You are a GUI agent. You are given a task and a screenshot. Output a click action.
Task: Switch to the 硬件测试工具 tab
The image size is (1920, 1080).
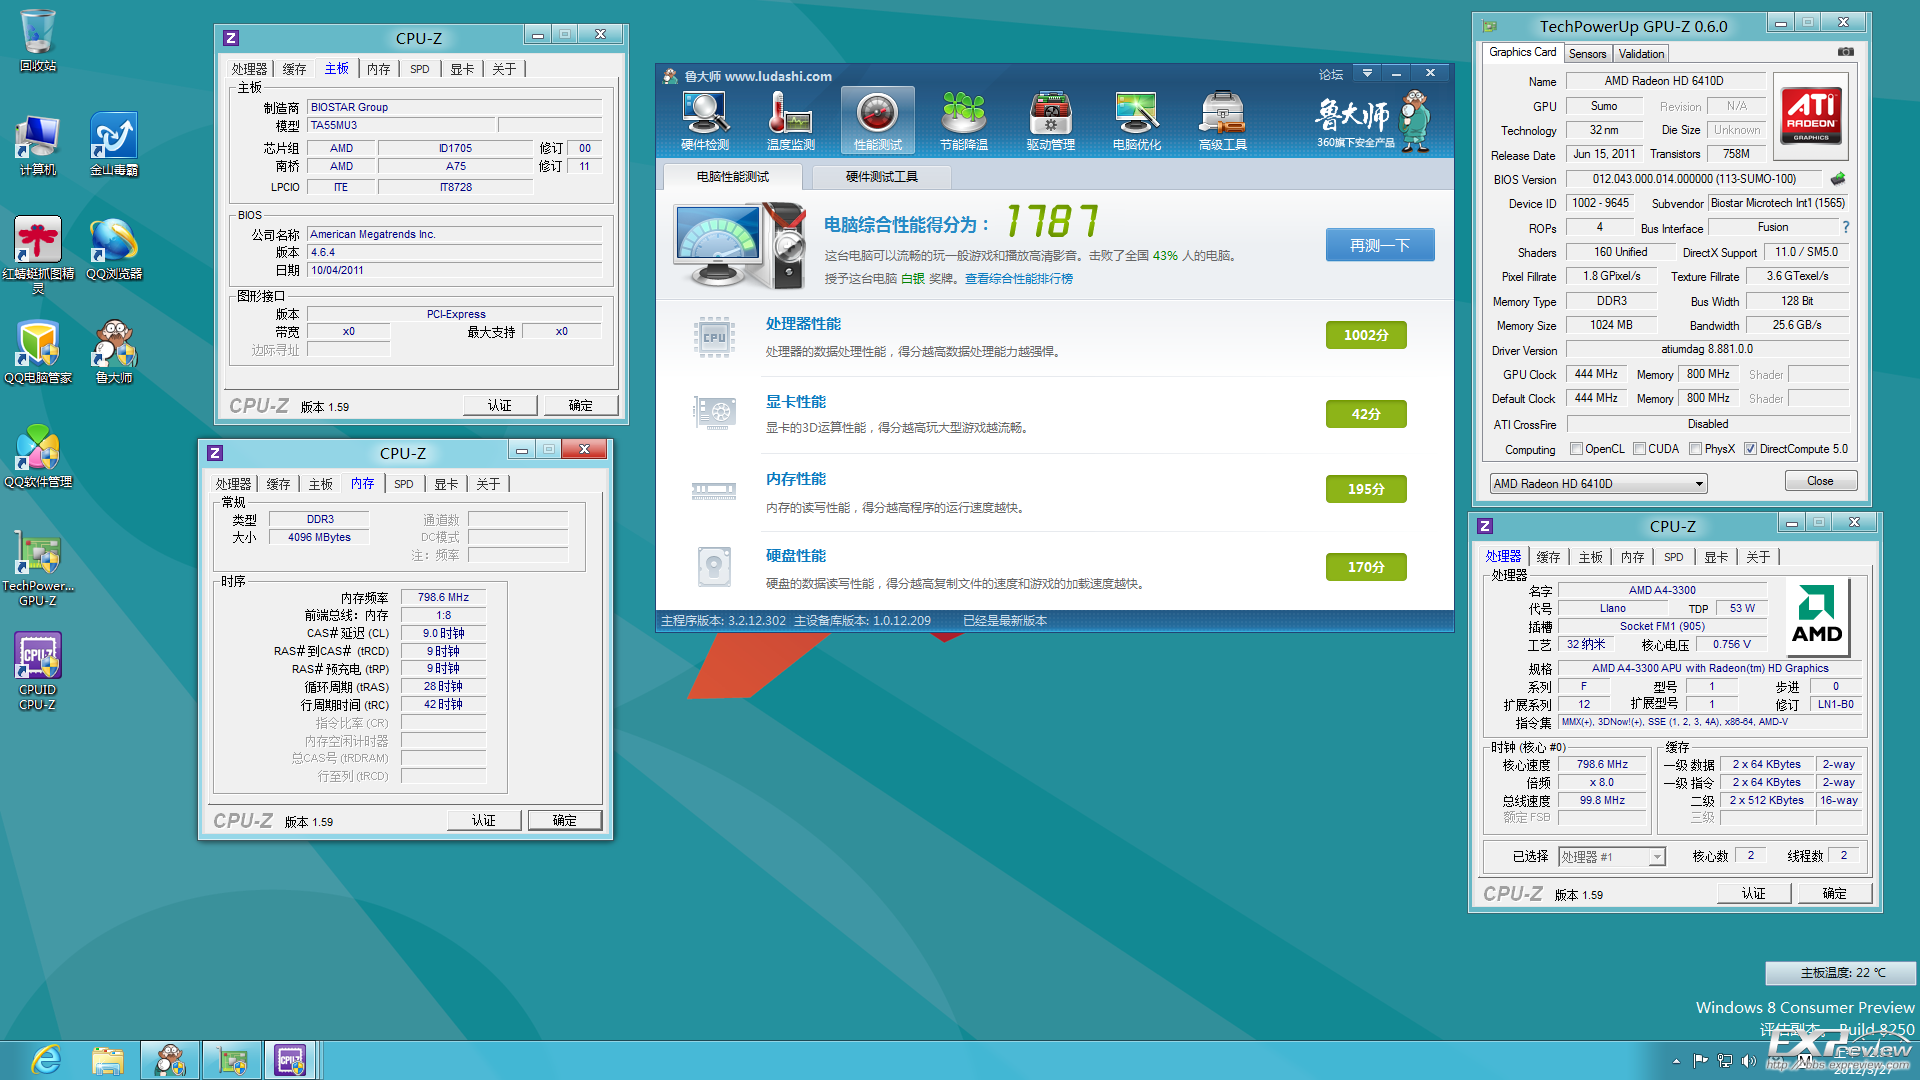coord(881,177)
